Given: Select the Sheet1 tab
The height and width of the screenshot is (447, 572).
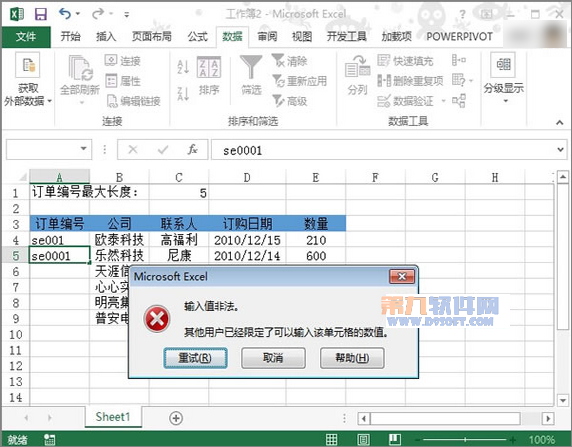Looking at the screenshot, I should (113, 417).
